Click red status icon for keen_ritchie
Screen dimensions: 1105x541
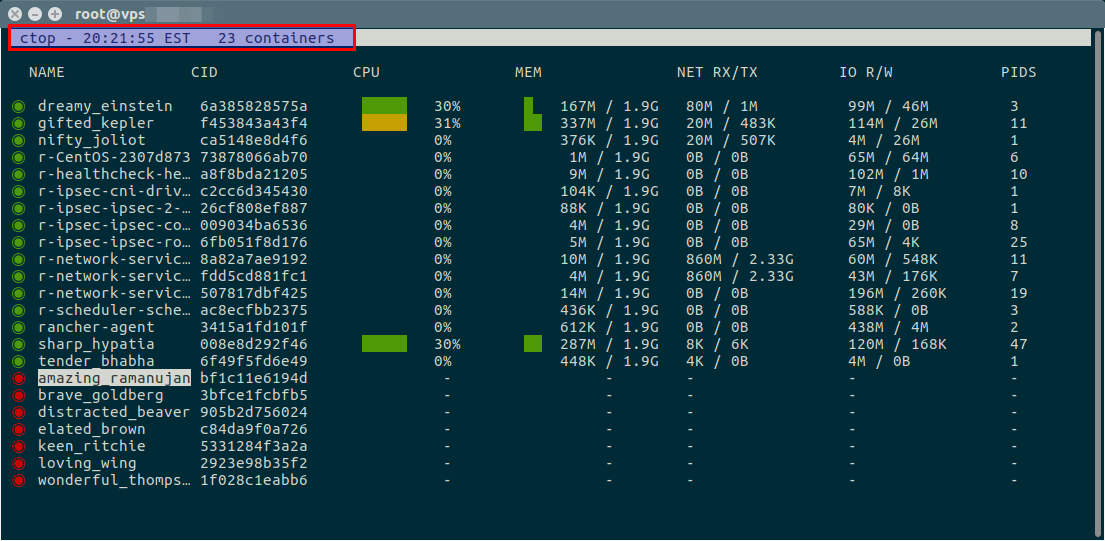(18, 446)
